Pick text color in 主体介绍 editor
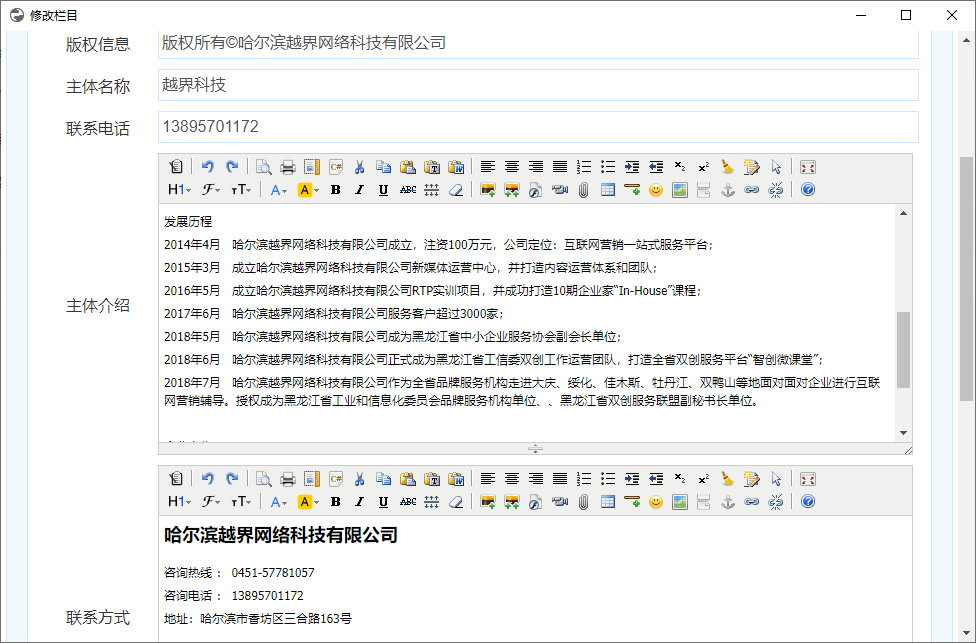This screenshot has height=643, width=976. coord(278,190)
